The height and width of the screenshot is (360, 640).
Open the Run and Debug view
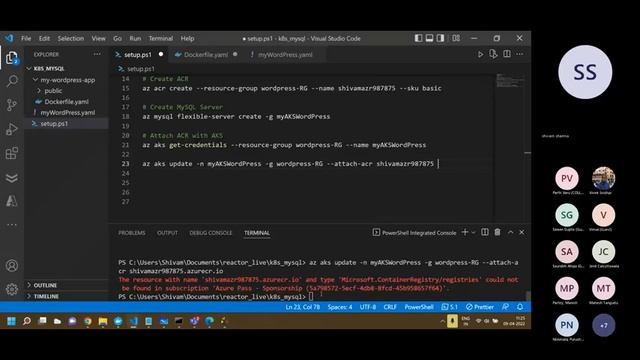coord(12,129)
